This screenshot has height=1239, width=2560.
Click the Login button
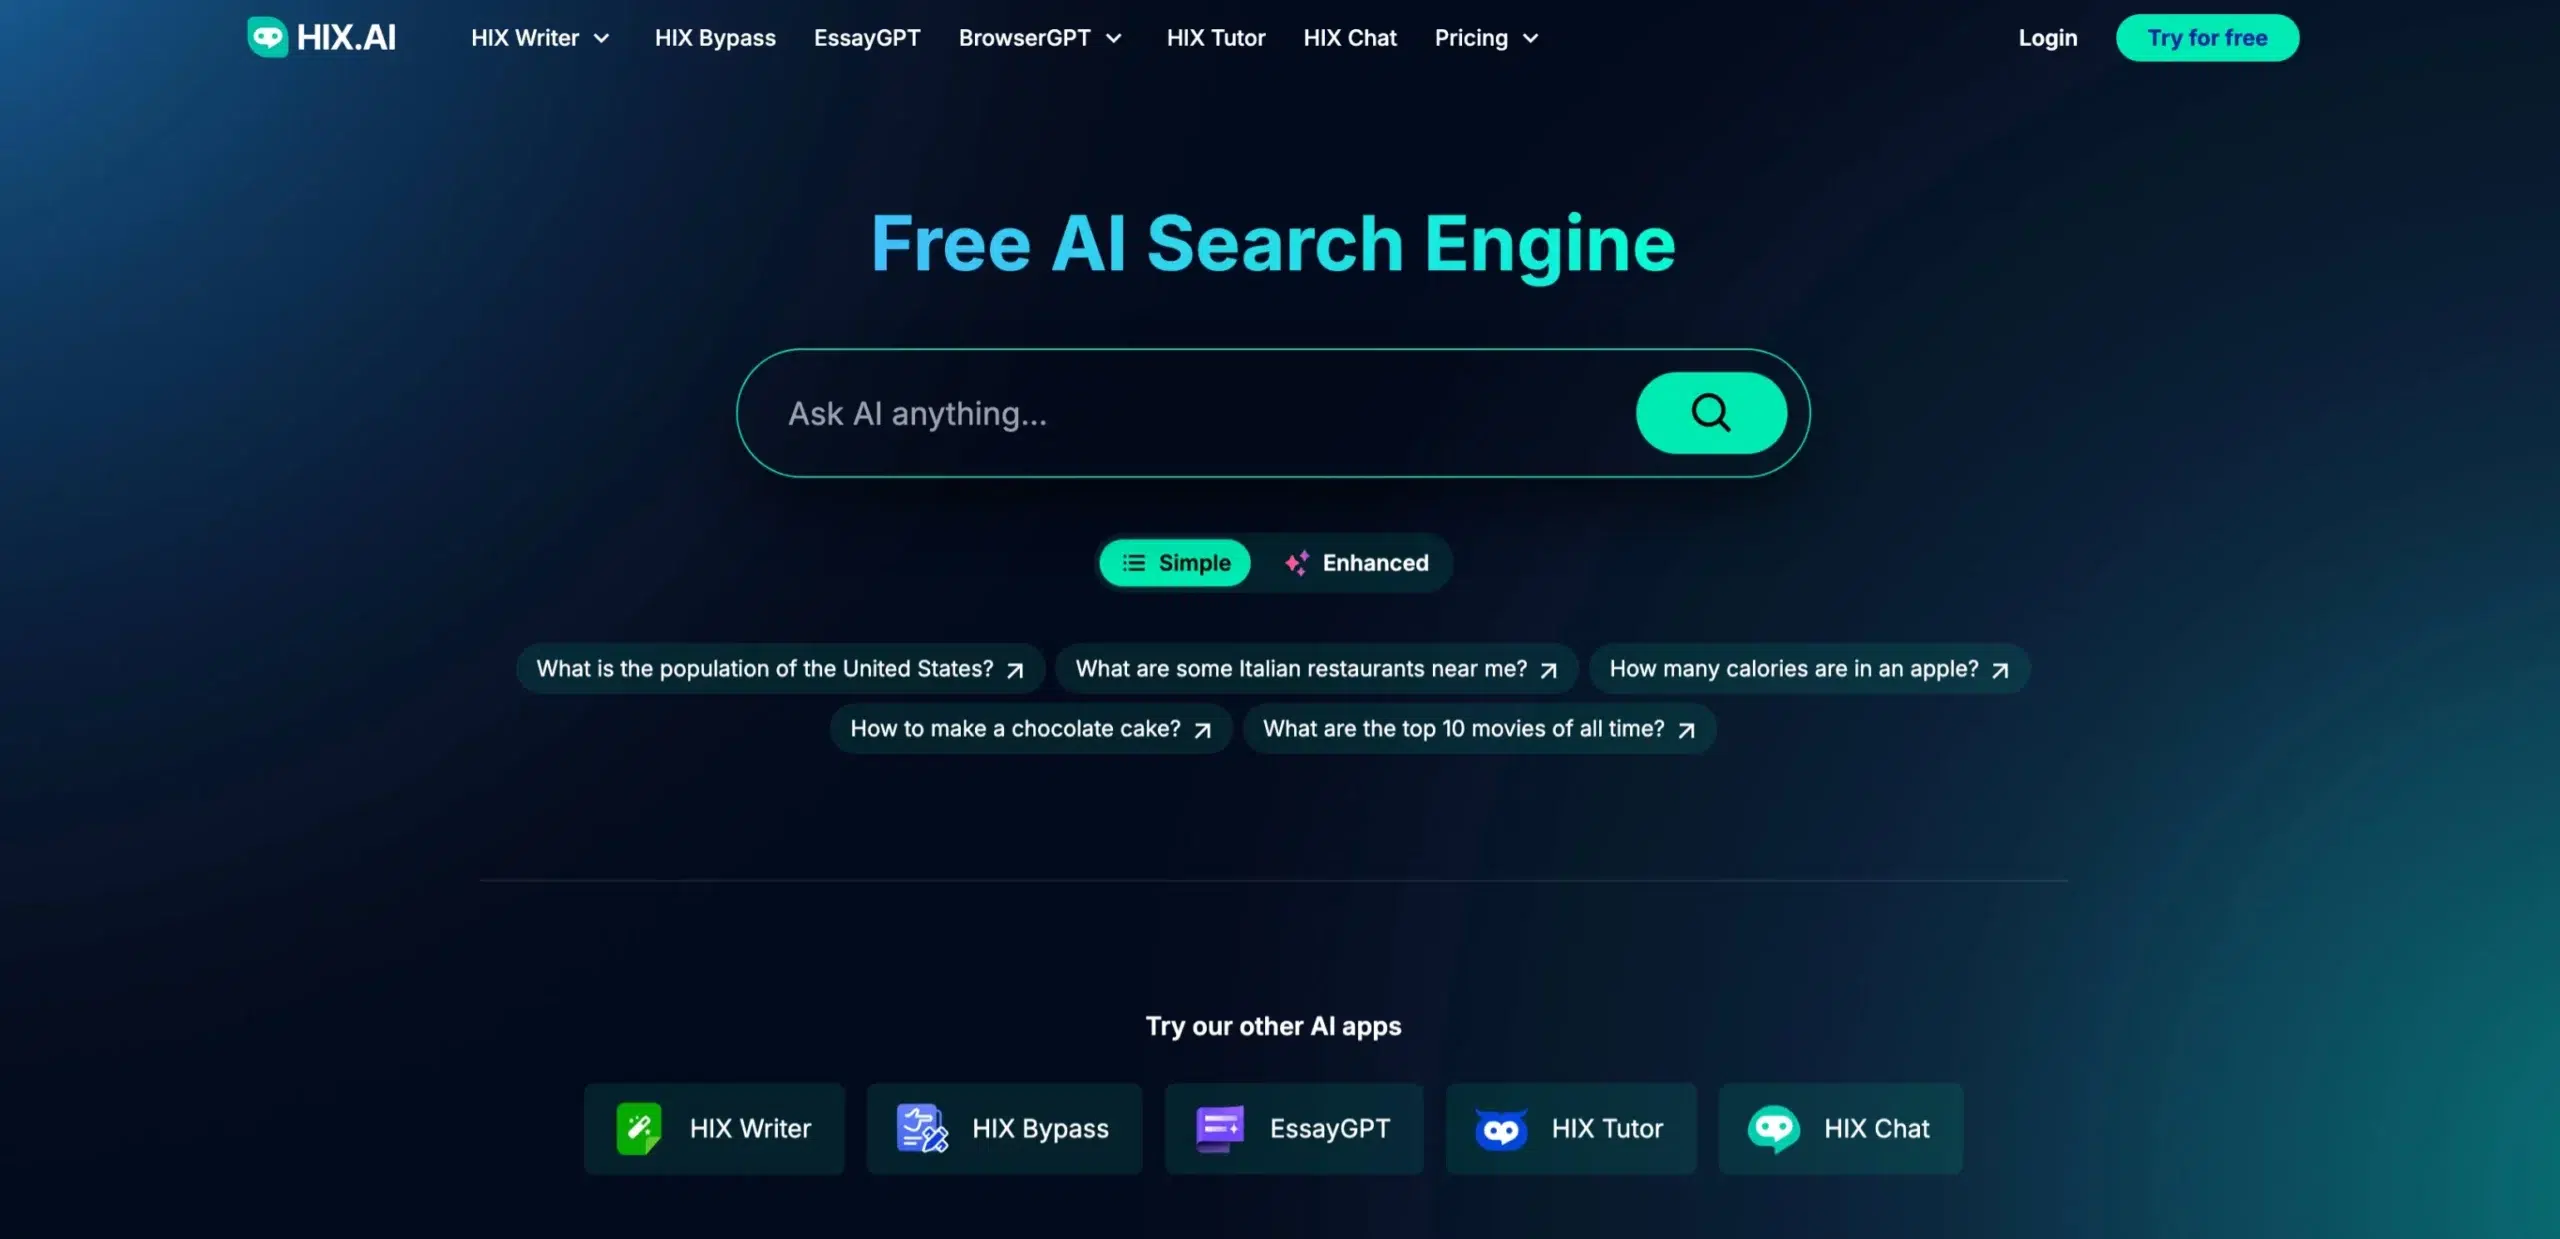tap(2046, 36)
